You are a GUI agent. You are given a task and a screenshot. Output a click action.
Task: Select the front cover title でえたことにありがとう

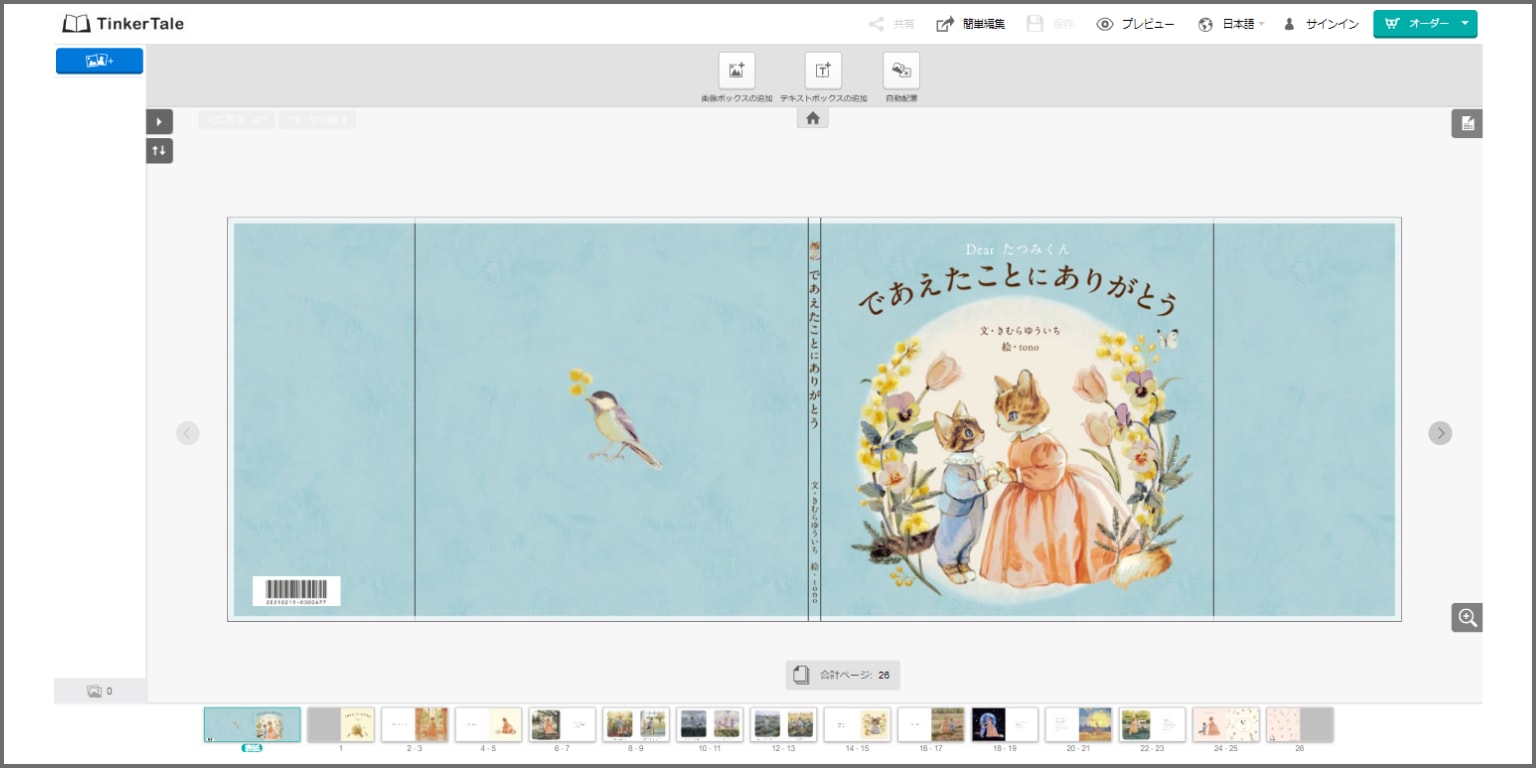pyautogui.click(x=1017, y=290)
